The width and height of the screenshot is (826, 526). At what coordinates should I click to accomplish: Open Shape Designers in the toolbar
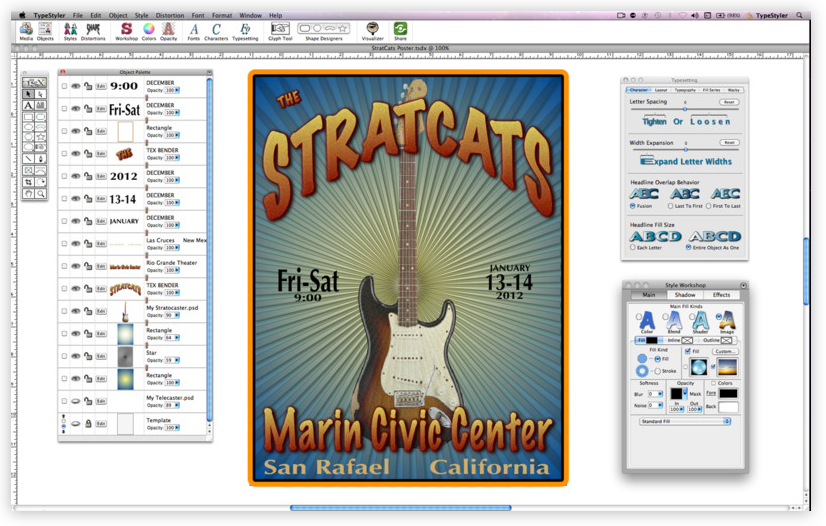pos(323,31)
